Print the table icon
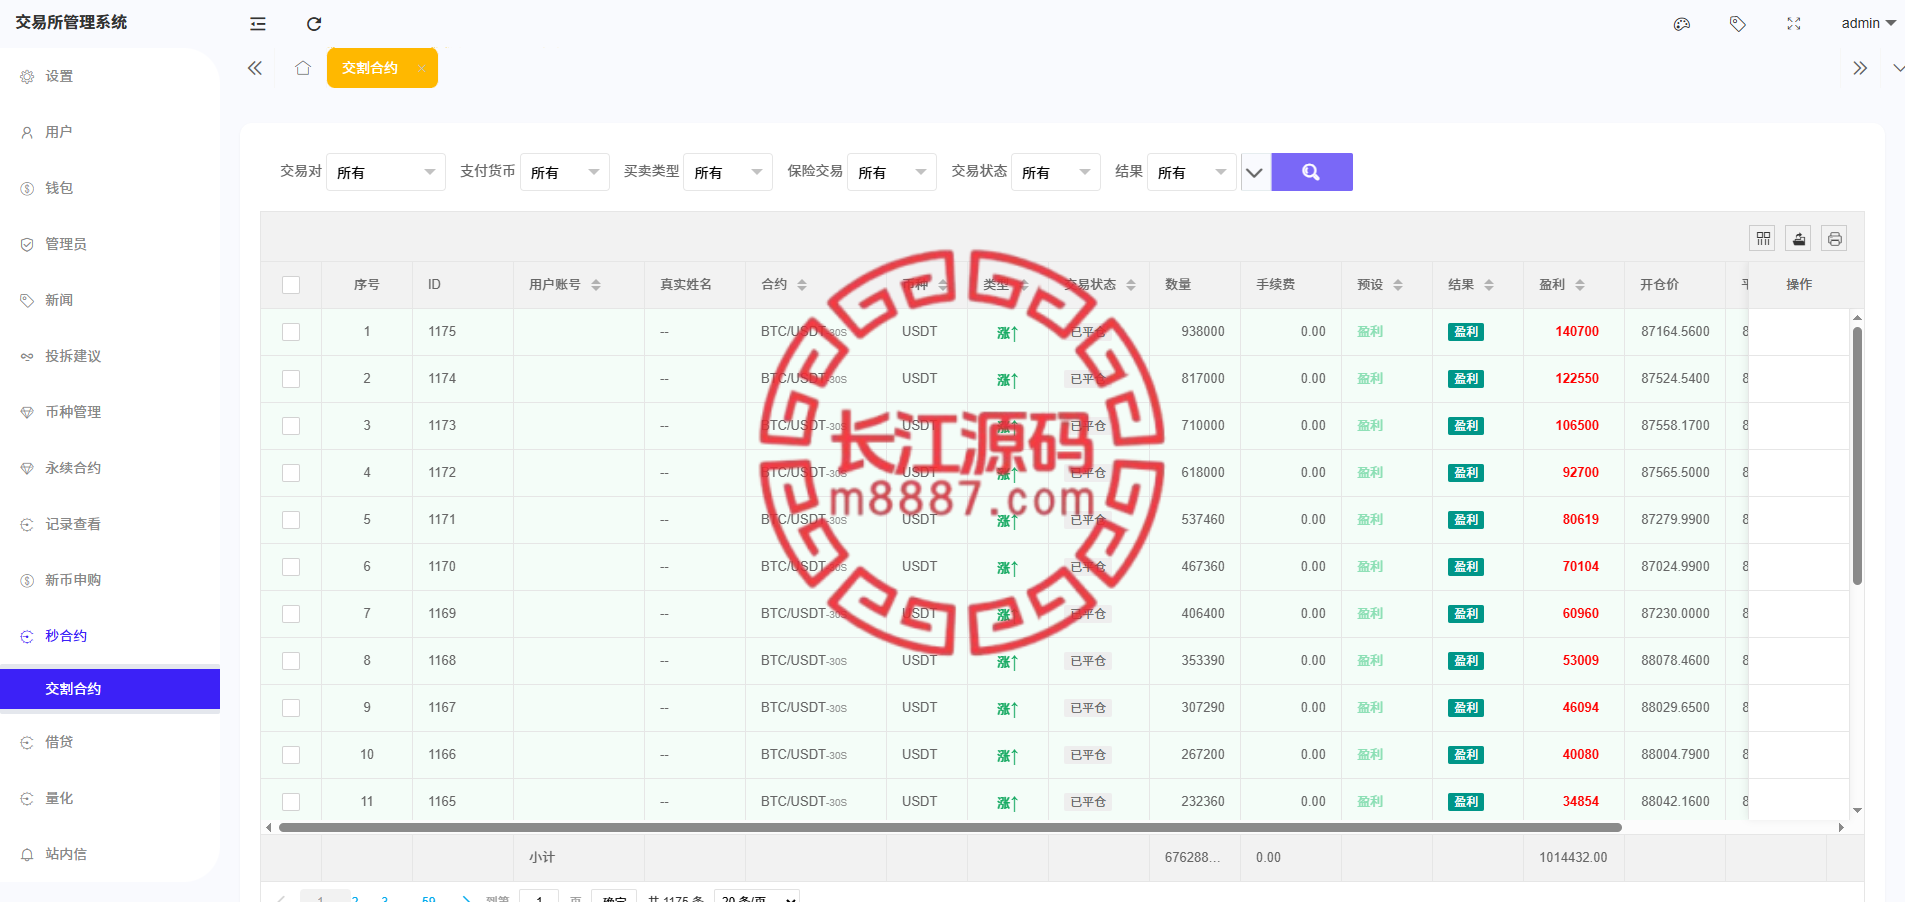The image size is (1905, 902). pos(1835,238)
